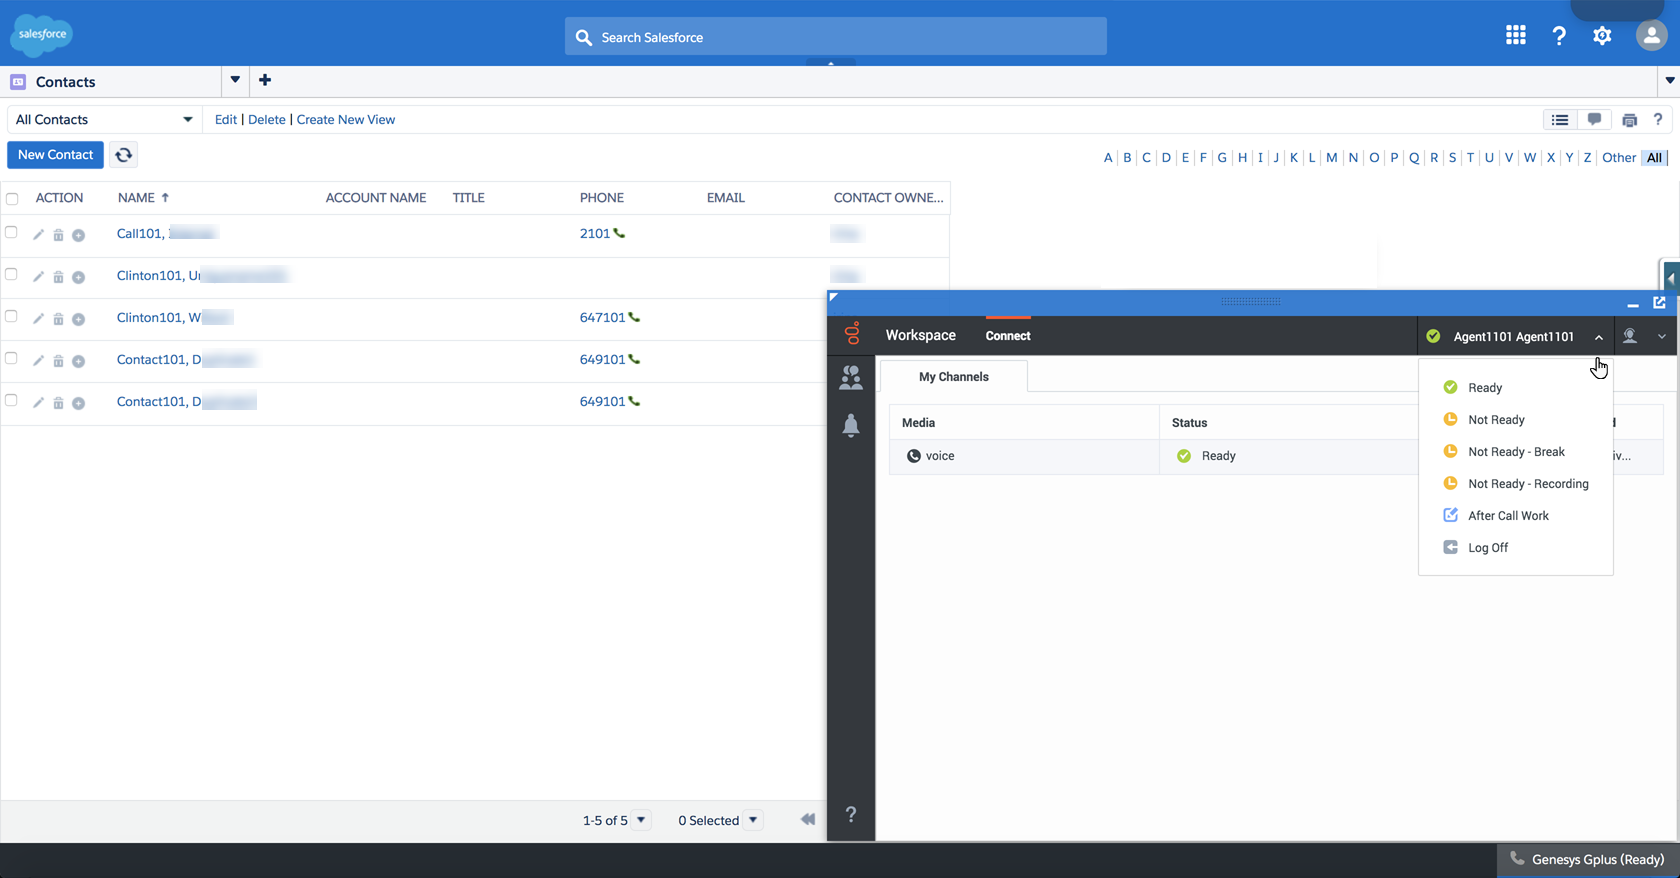Select Not Ready - Break status
Viewport: 1680px width, 878px height.
[1515, 452]
